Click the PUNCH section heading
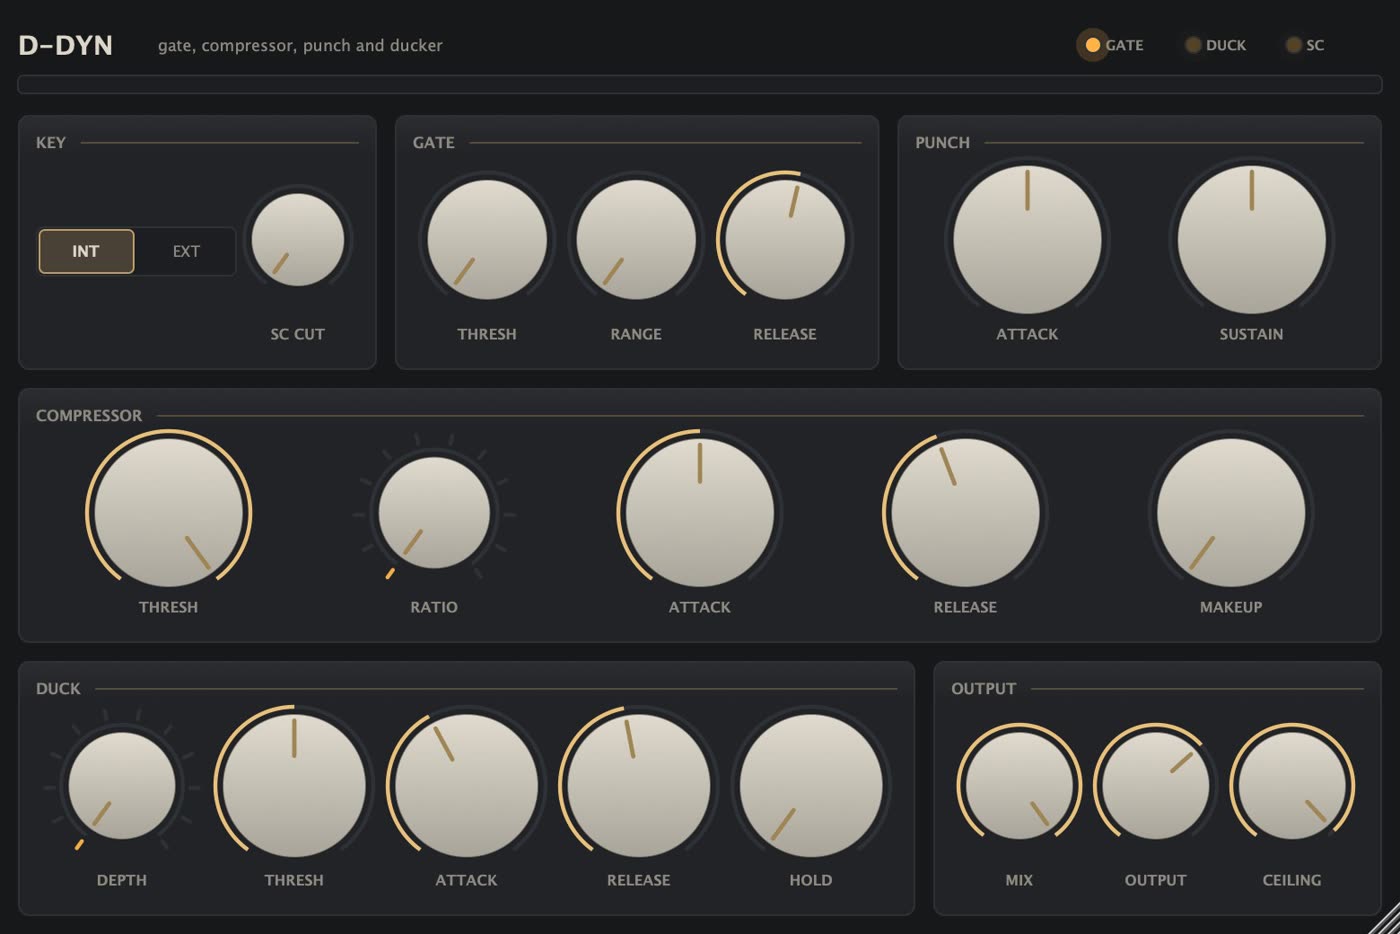 point(943,142)
